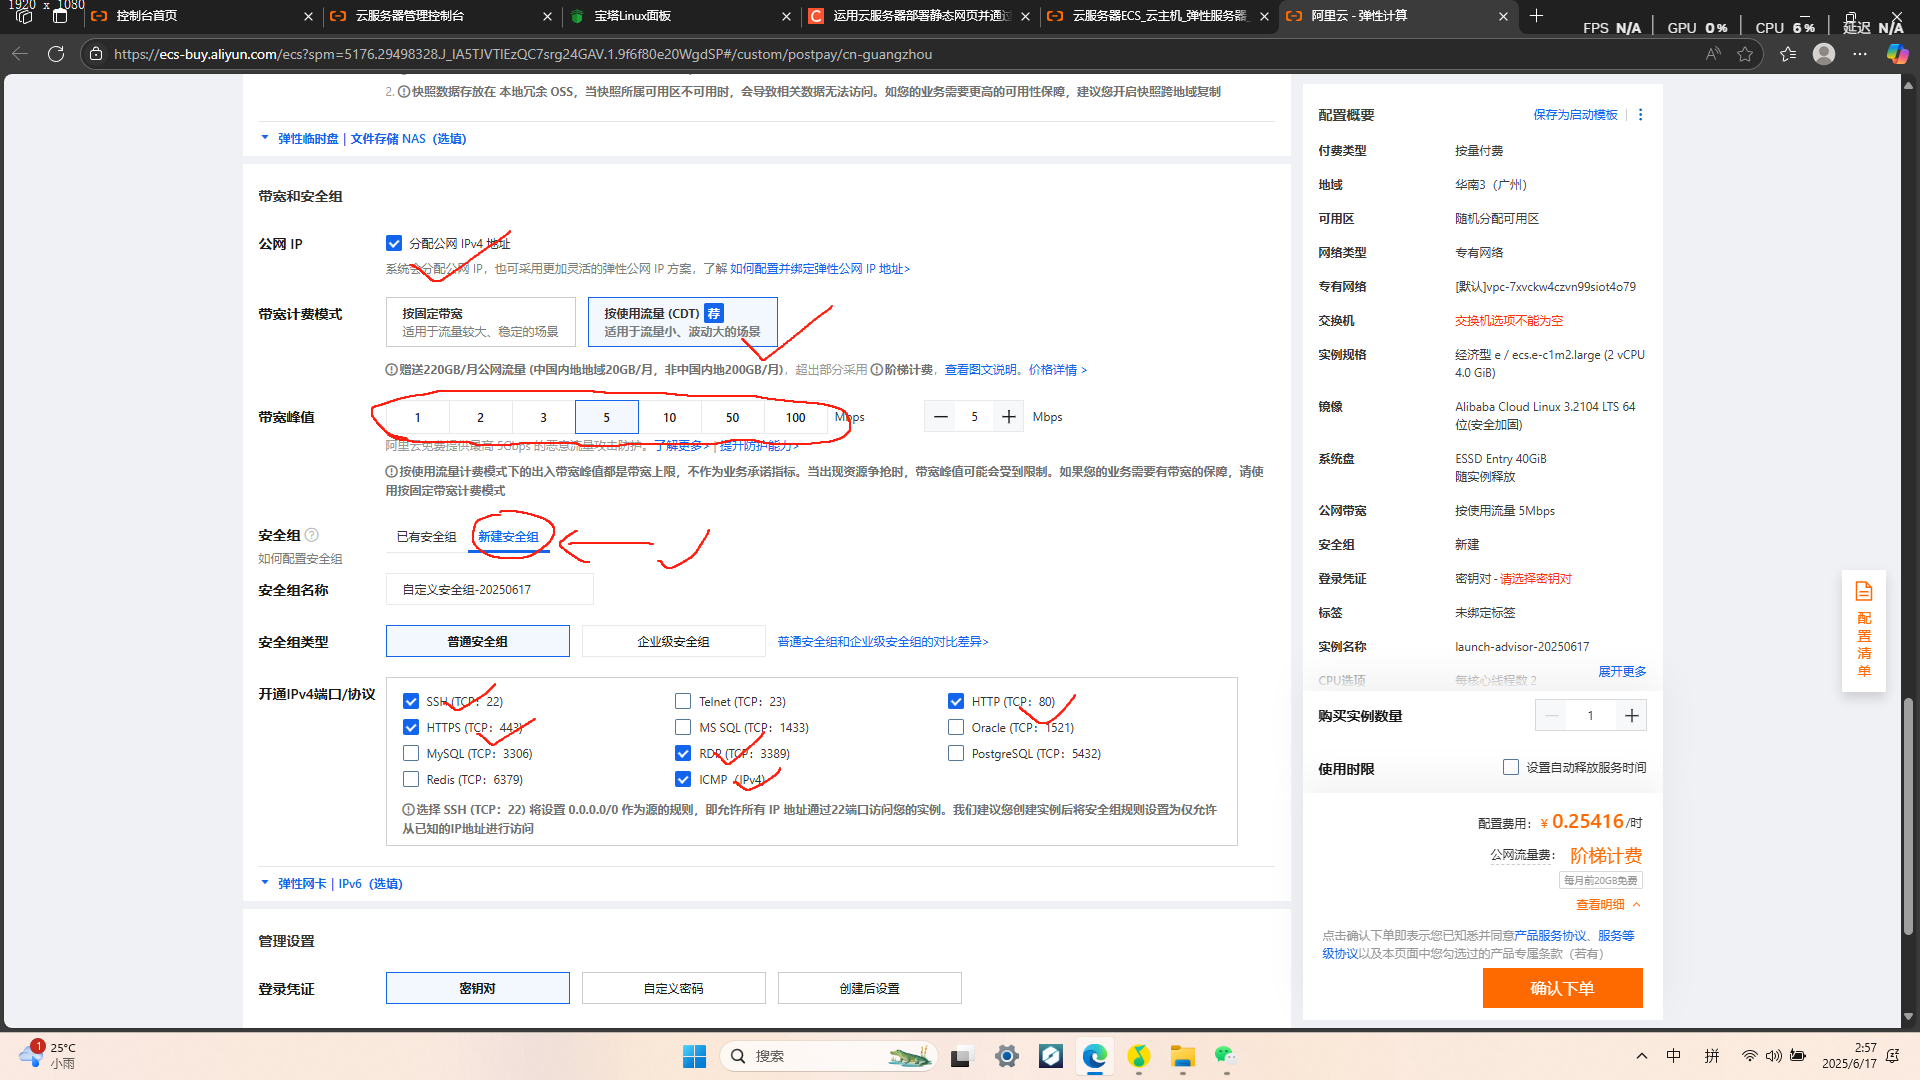Enable the Telnet (TCP: 23) port checkbox
The height and width of the screenshot is (1080, 1920).
[x=683, y=701]
